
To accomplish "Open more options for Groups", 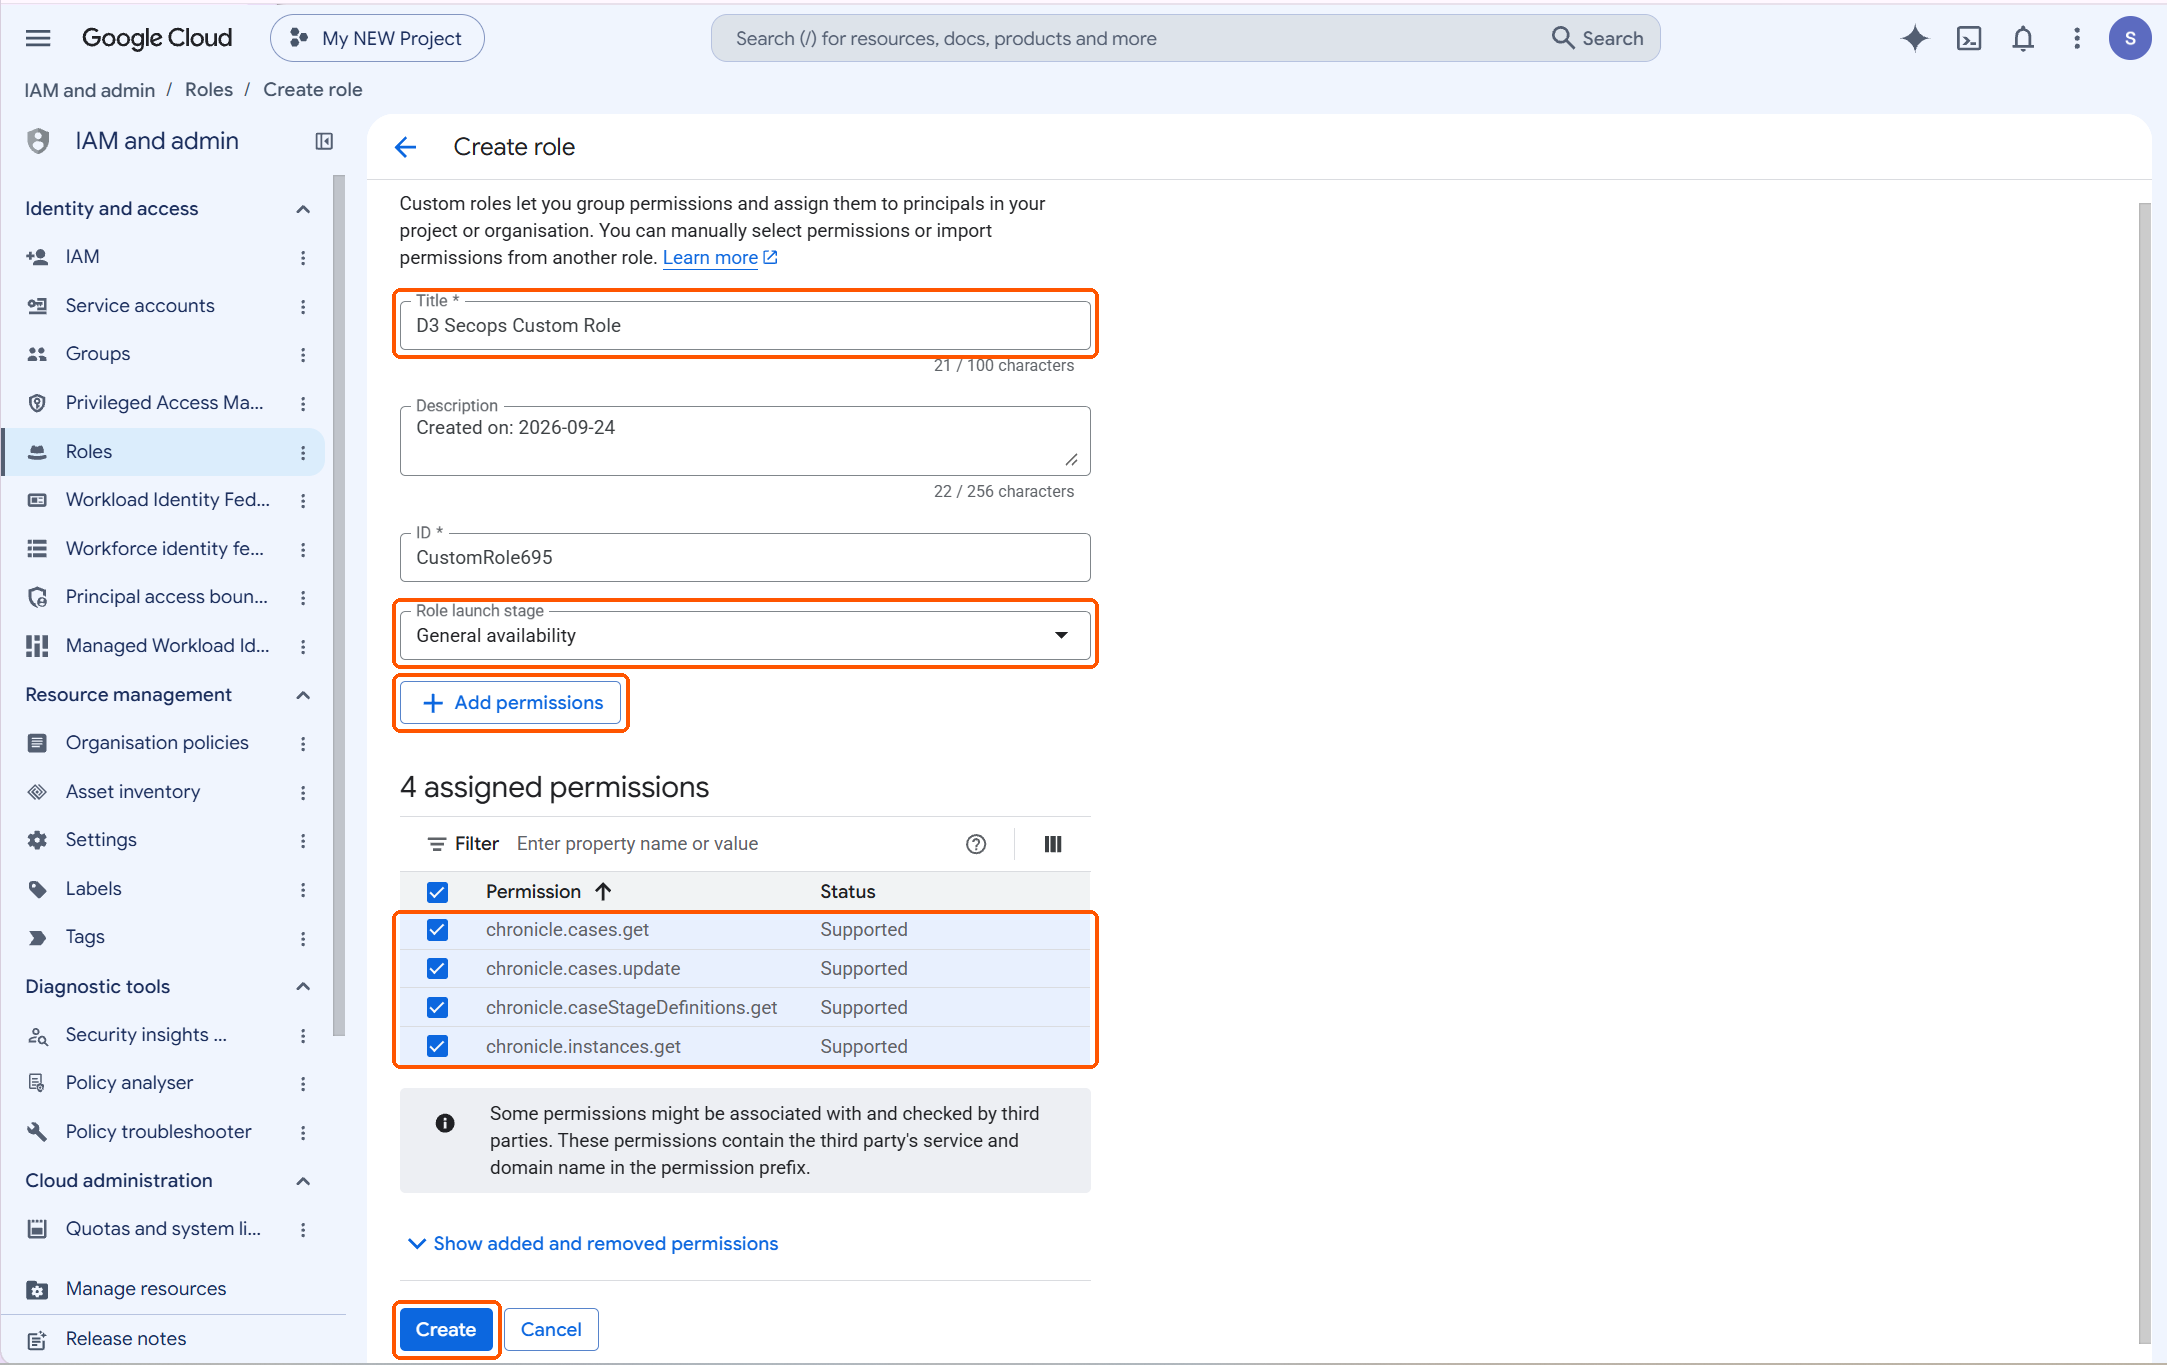I will [303, 354].
